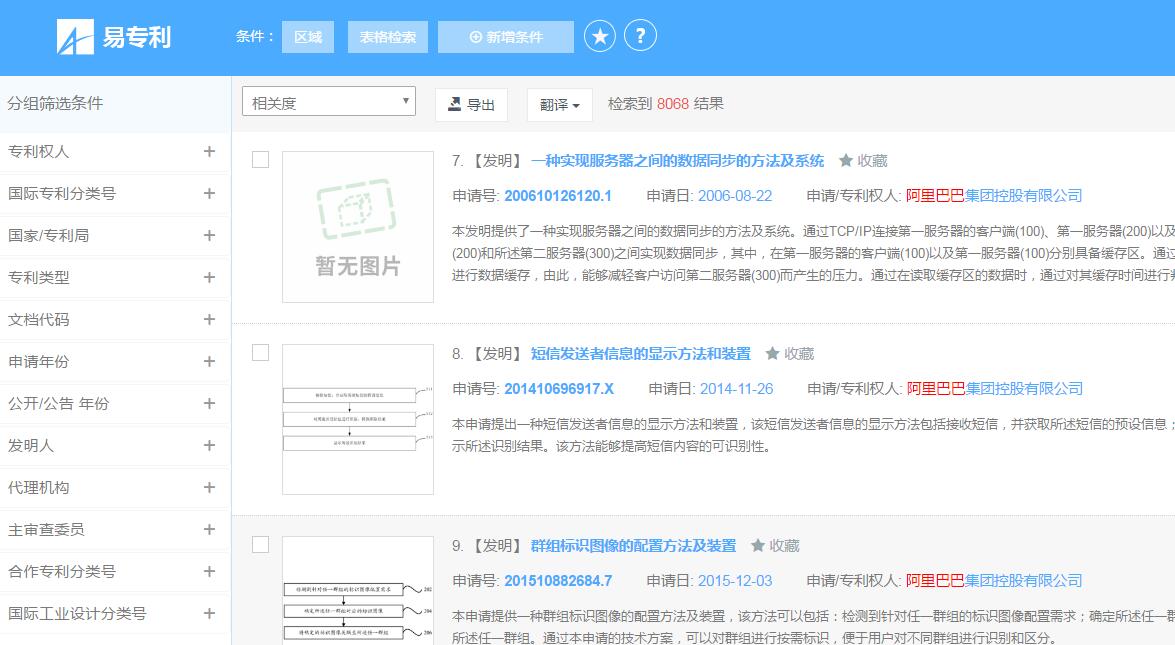Tick the checkbox for patent result 8

[260, 352]
